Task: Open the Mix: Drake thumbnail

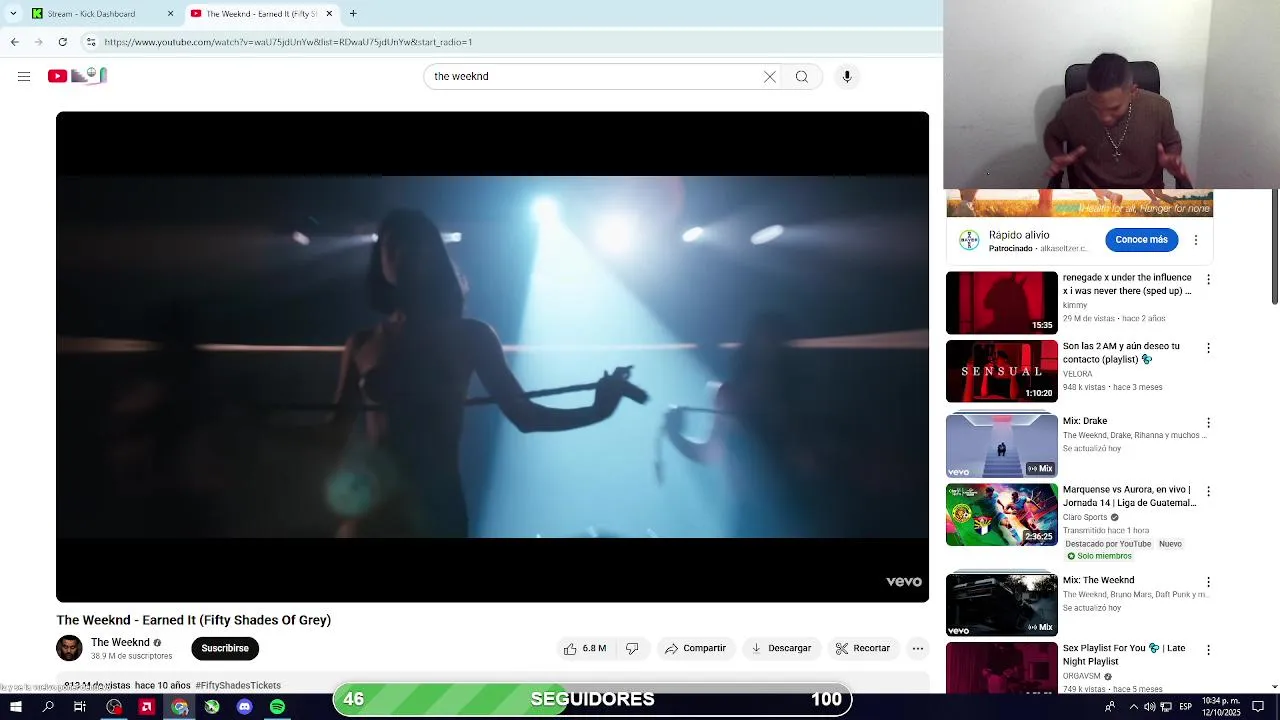Action: point(1001,446)
